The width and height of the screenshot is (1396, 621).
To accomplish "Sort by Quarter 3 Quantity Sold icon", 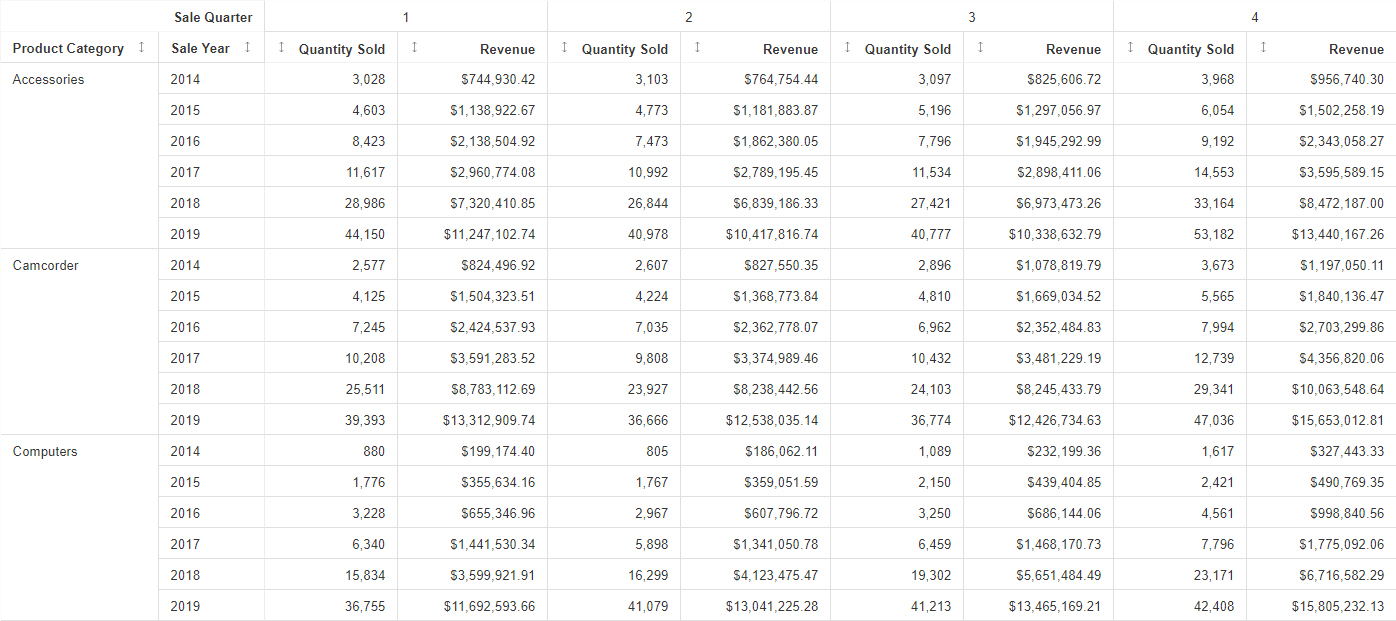I will (x=847, y=47).
